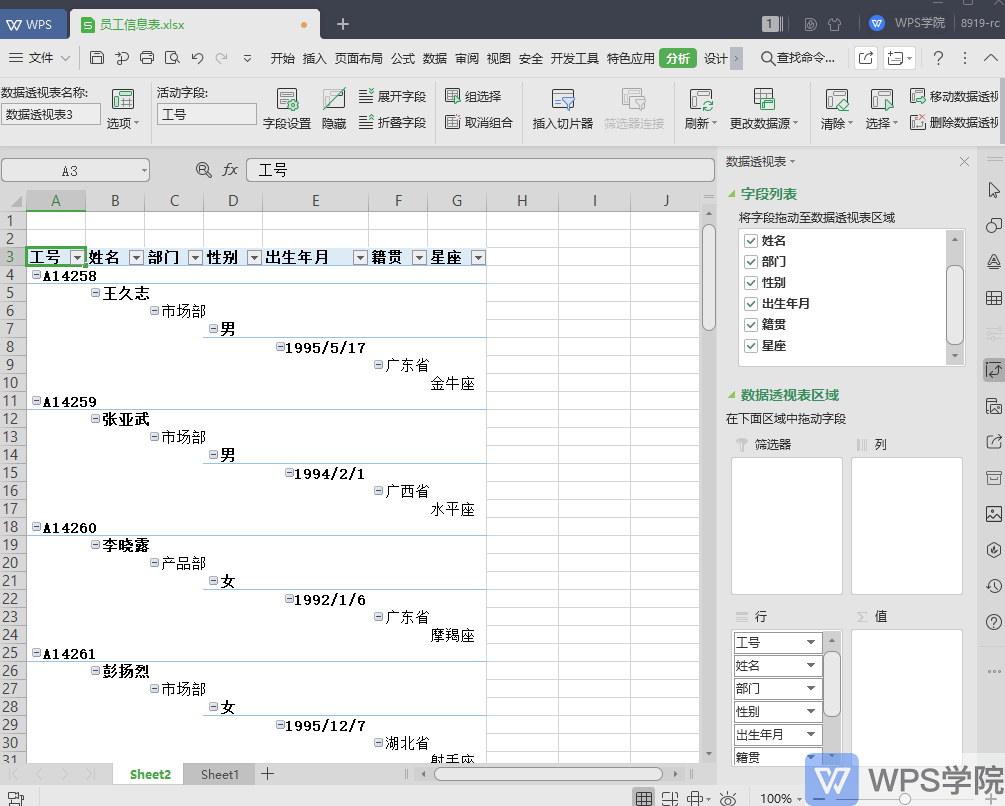Select column header H

click(x=522, y=201)
